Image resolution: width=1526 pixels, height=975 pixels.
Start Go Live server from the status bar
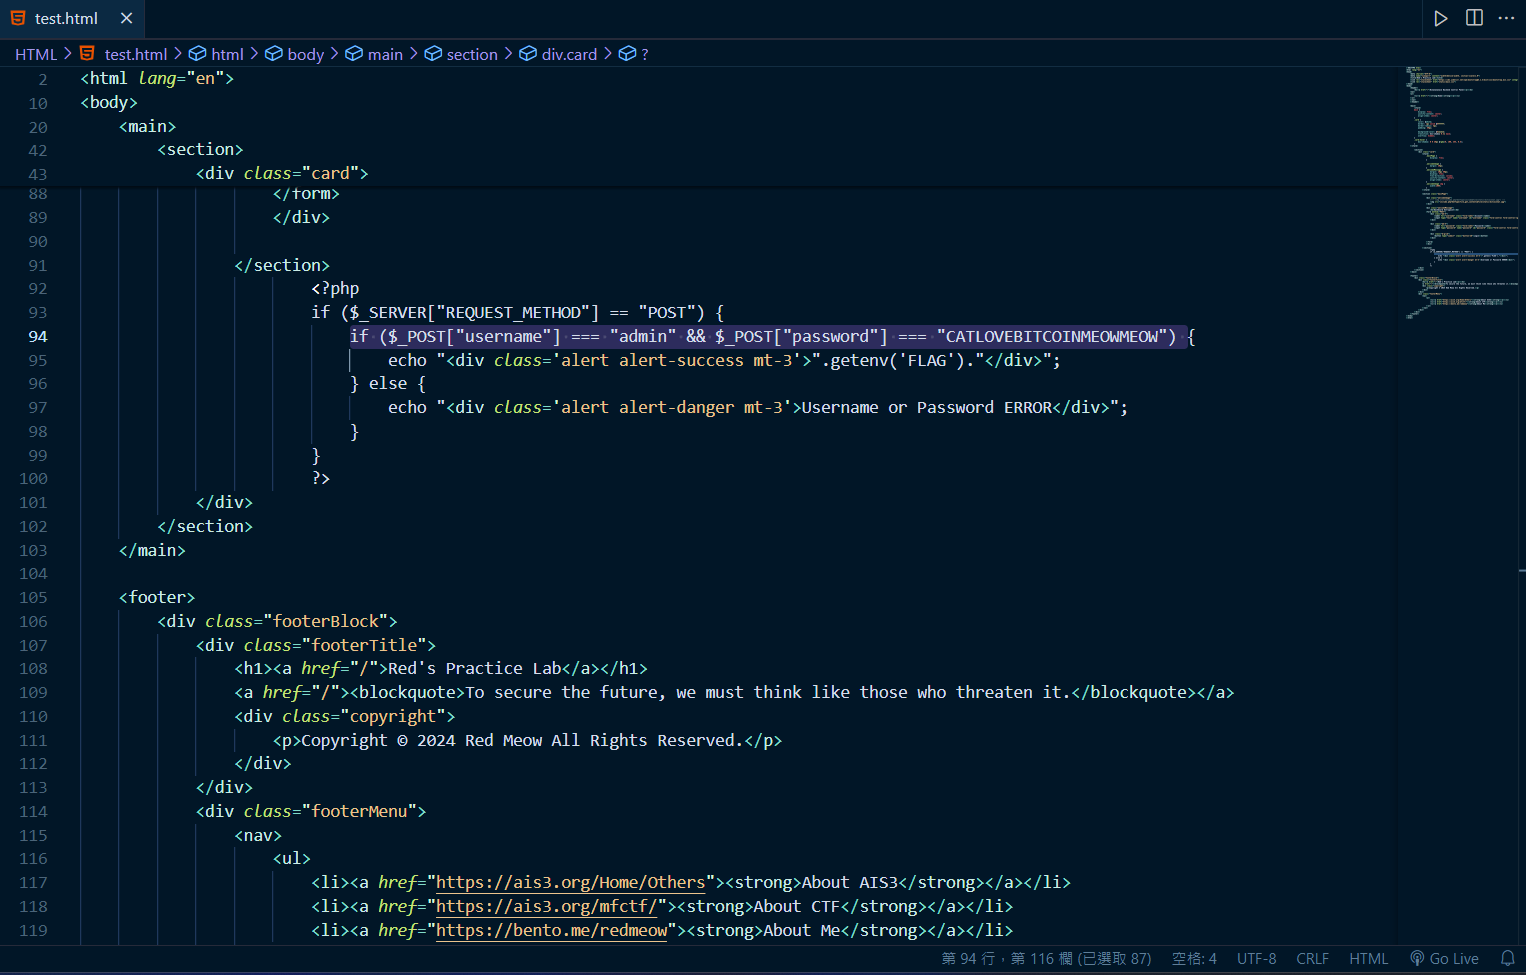click(x=1444, y=958)
